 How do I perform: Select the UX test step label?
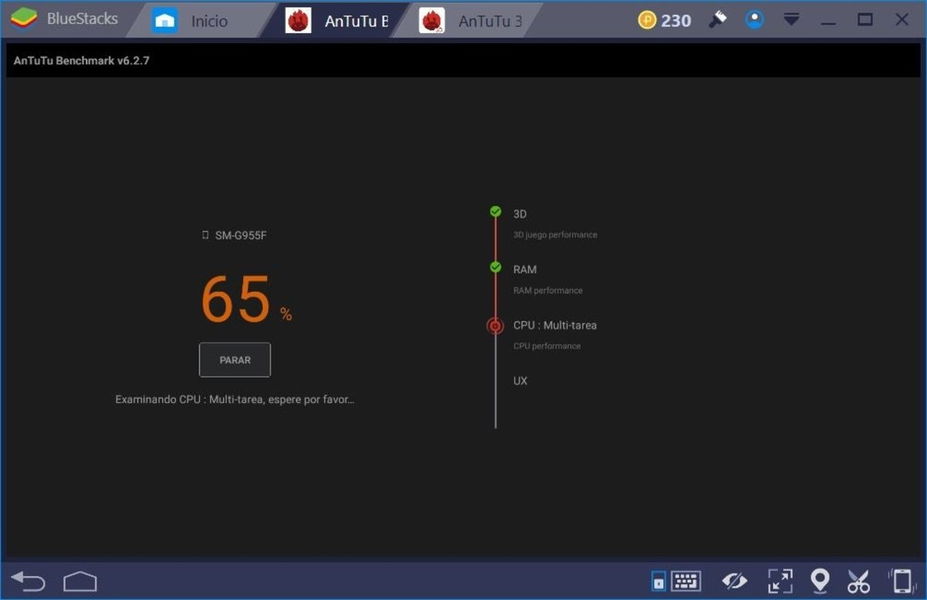click(520, 381)
